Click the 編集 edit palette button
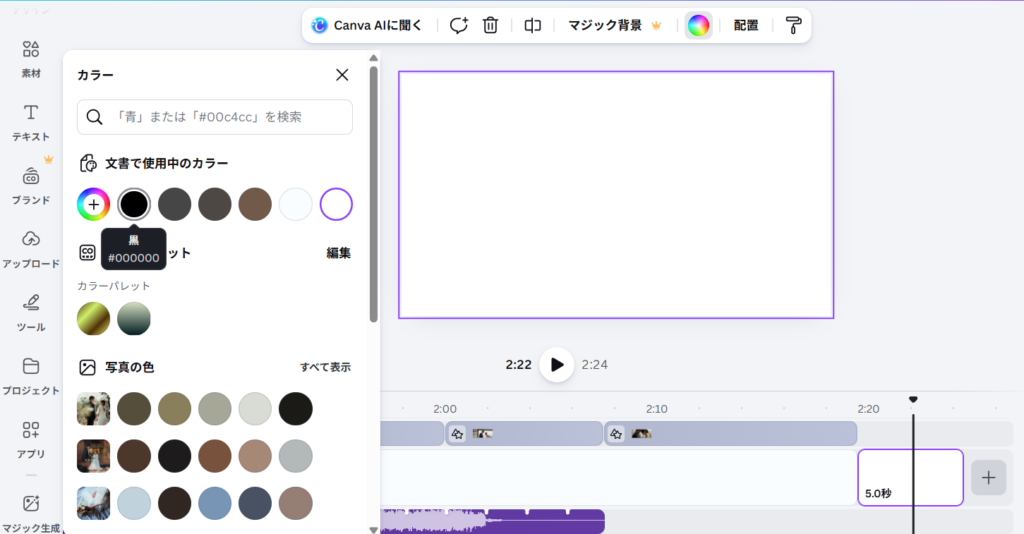 pyautogui.click(x=338, y=253)
